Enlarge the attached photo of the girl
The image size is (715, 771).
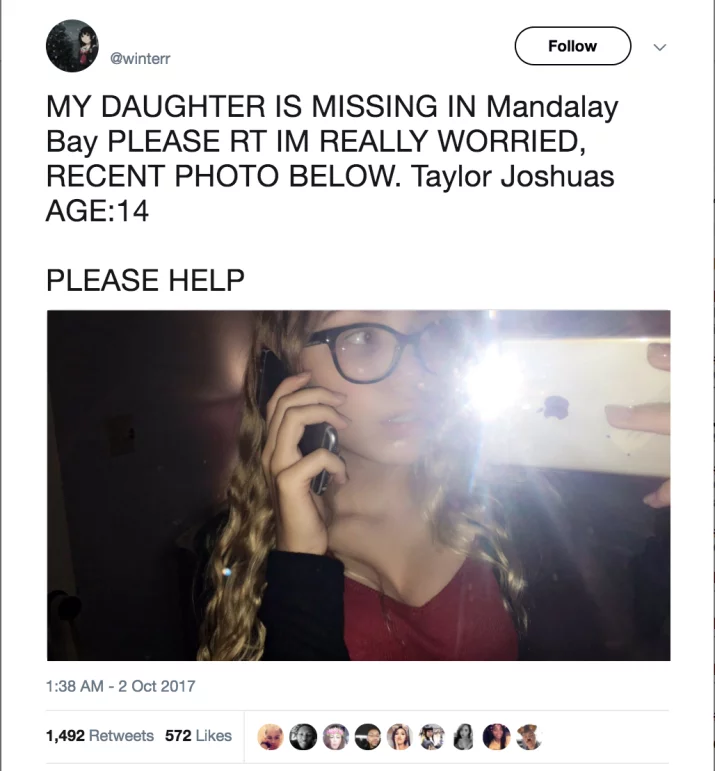[x=358, y=485]
